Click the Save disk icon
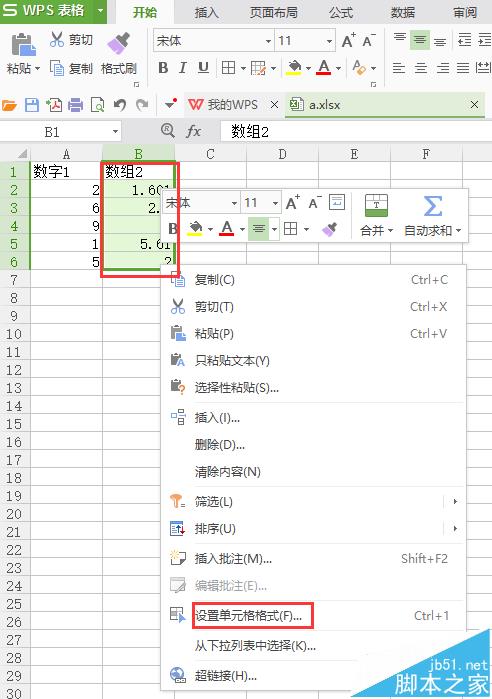 tap(32, 105)
